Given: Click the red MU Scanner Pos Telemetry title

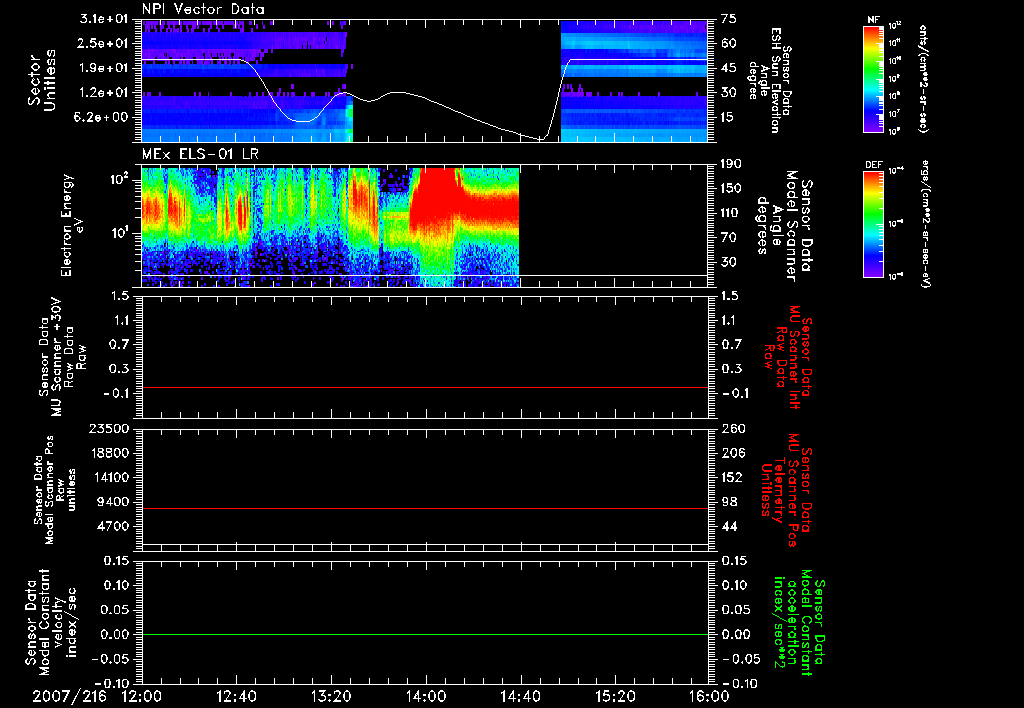Looking at the screenshot, I should click(x=787, y=490).
